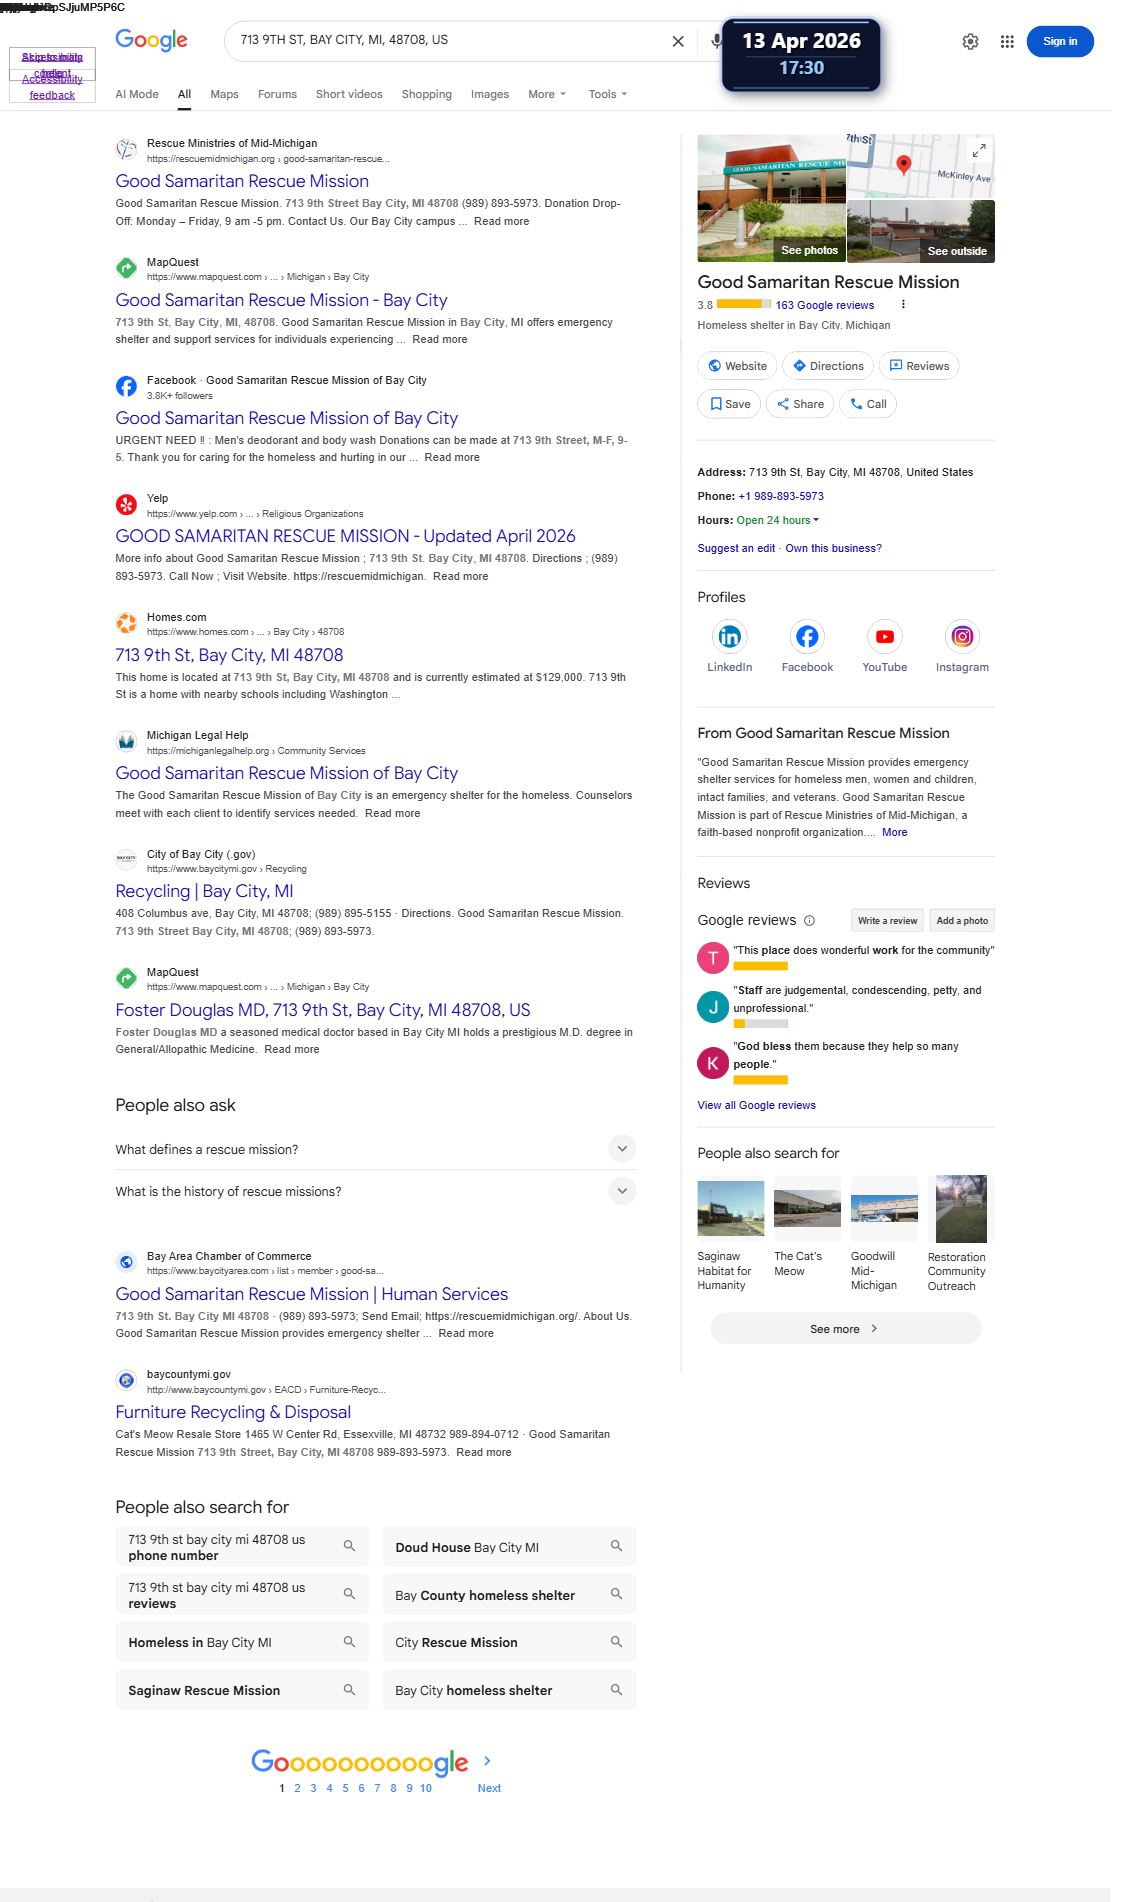
Task: Open Restoration Community Outreach thumbnail
Action: pos(961,1208)
